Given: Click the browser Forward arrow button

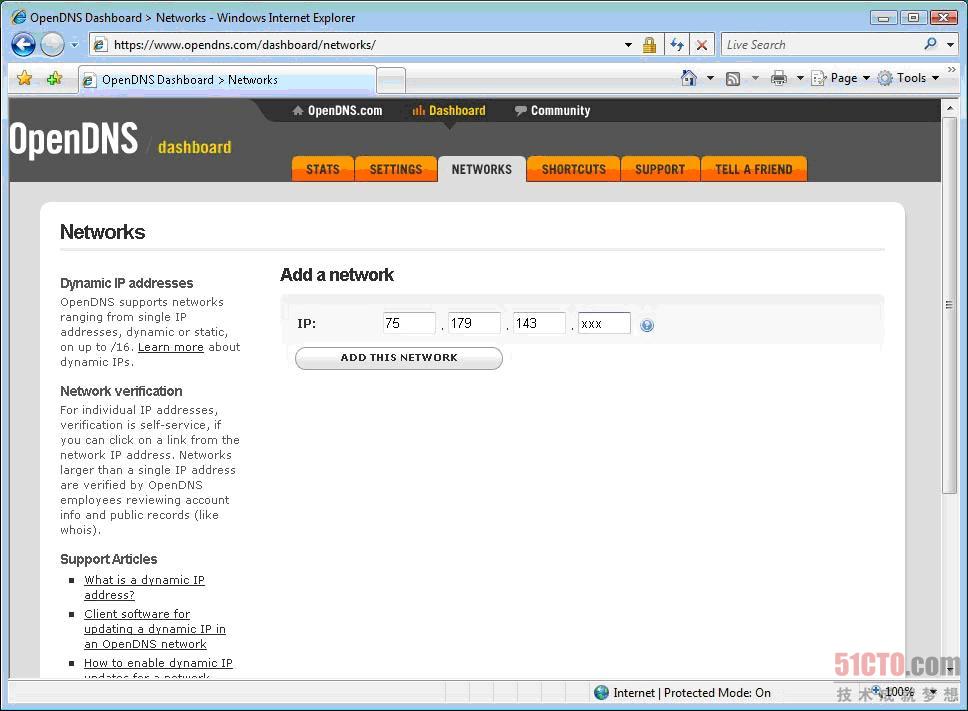Looking at the screenshot, I should (52, 44).
